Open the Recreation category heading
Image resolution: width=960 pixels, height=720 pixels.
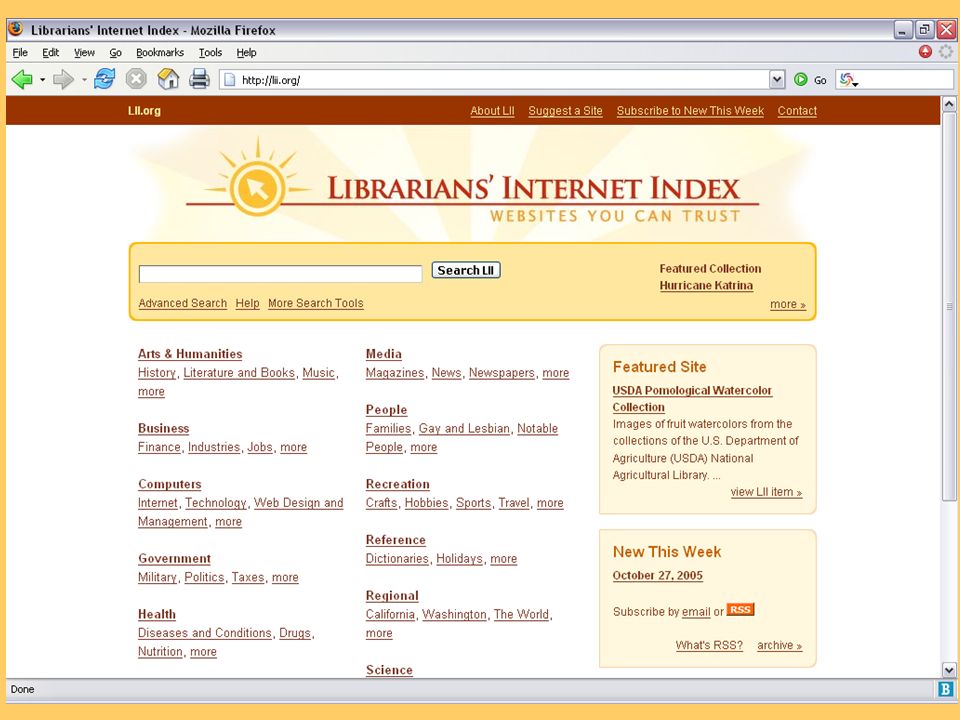coord(397,484)
